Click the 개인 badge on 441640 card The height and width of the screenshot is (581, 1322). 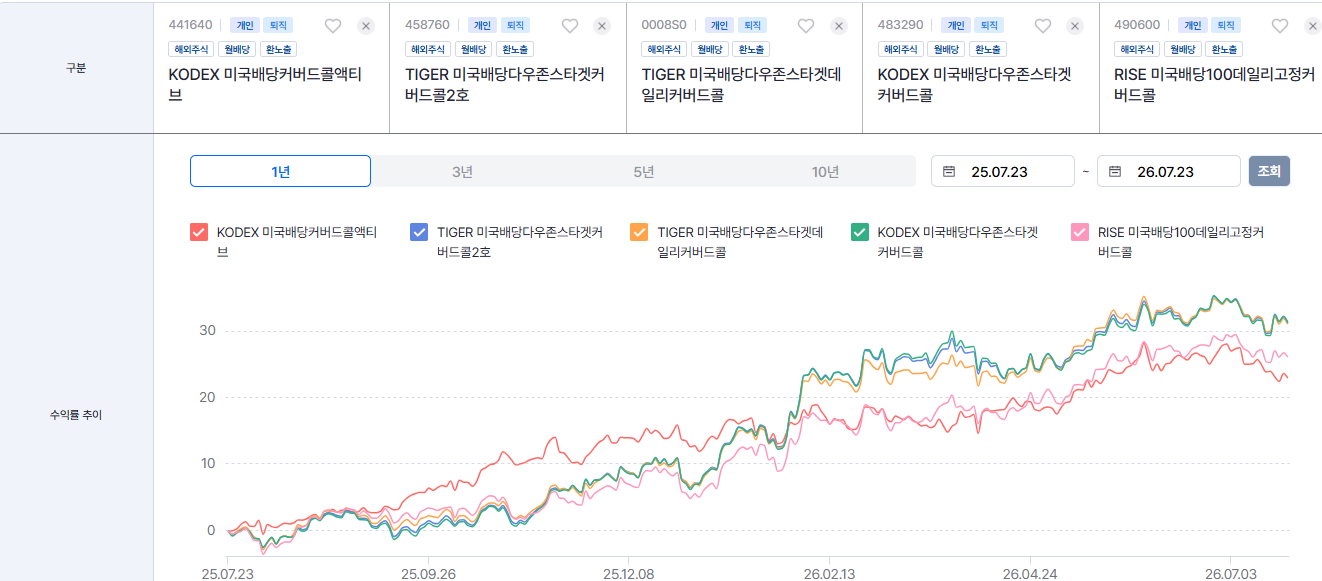245,25
